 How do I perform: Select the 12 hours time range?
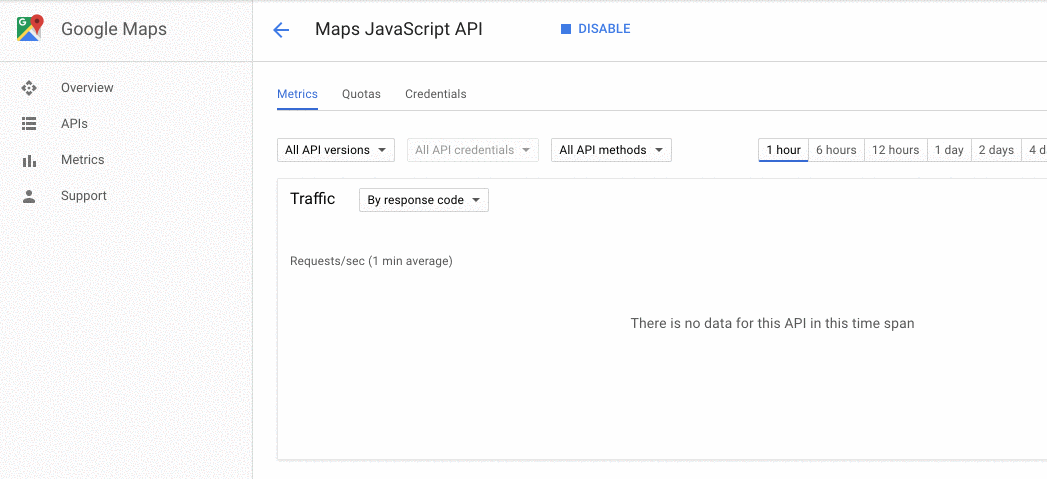pos(895,150)
